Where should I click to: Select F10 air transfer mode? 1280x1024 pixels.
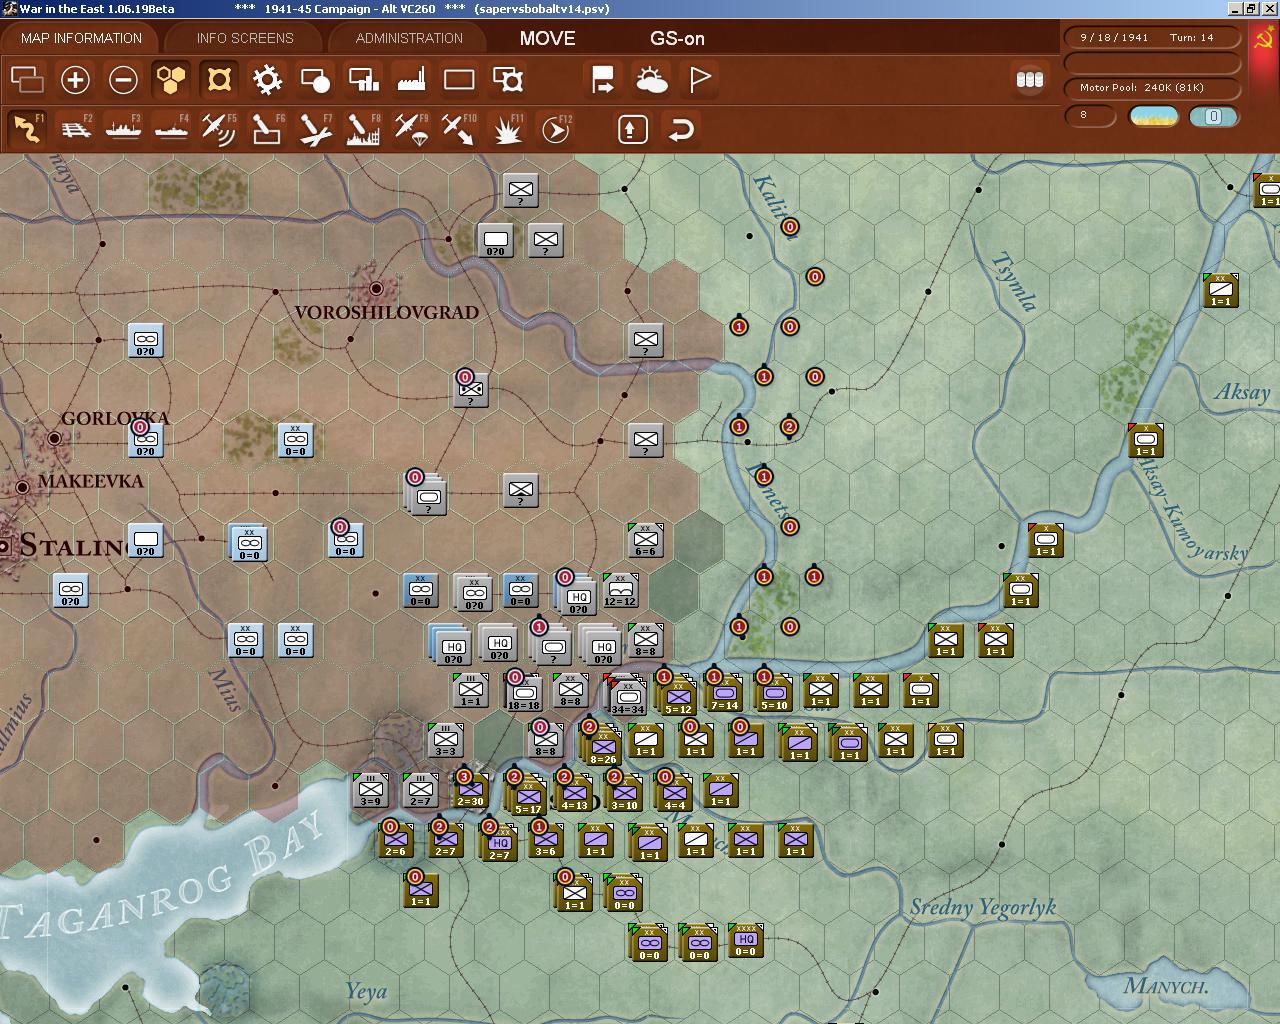[459, 129]
